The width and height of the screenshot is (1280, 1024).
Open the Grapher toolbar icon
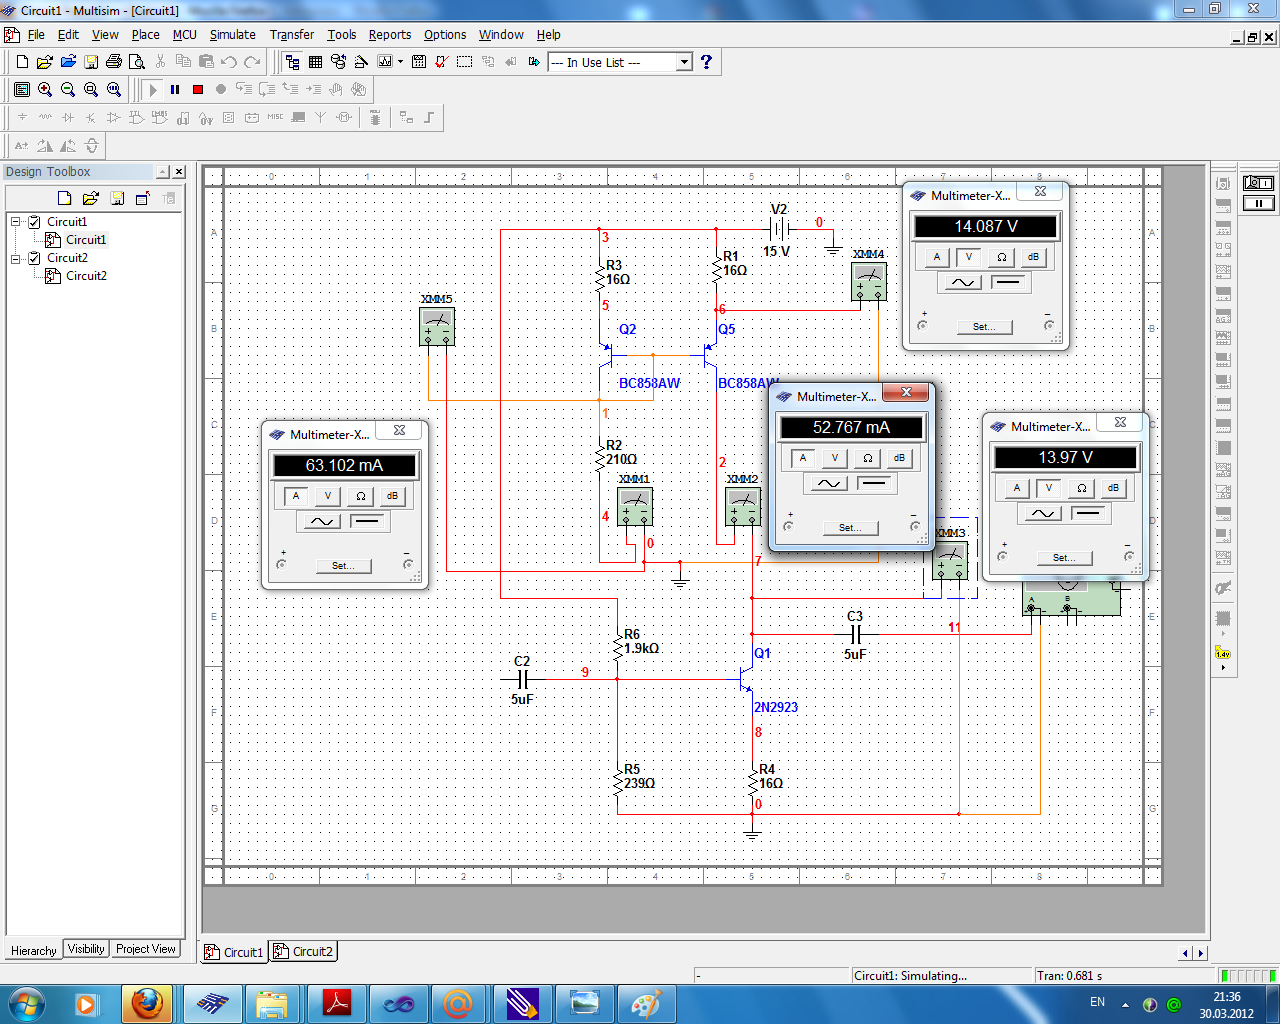385,62
